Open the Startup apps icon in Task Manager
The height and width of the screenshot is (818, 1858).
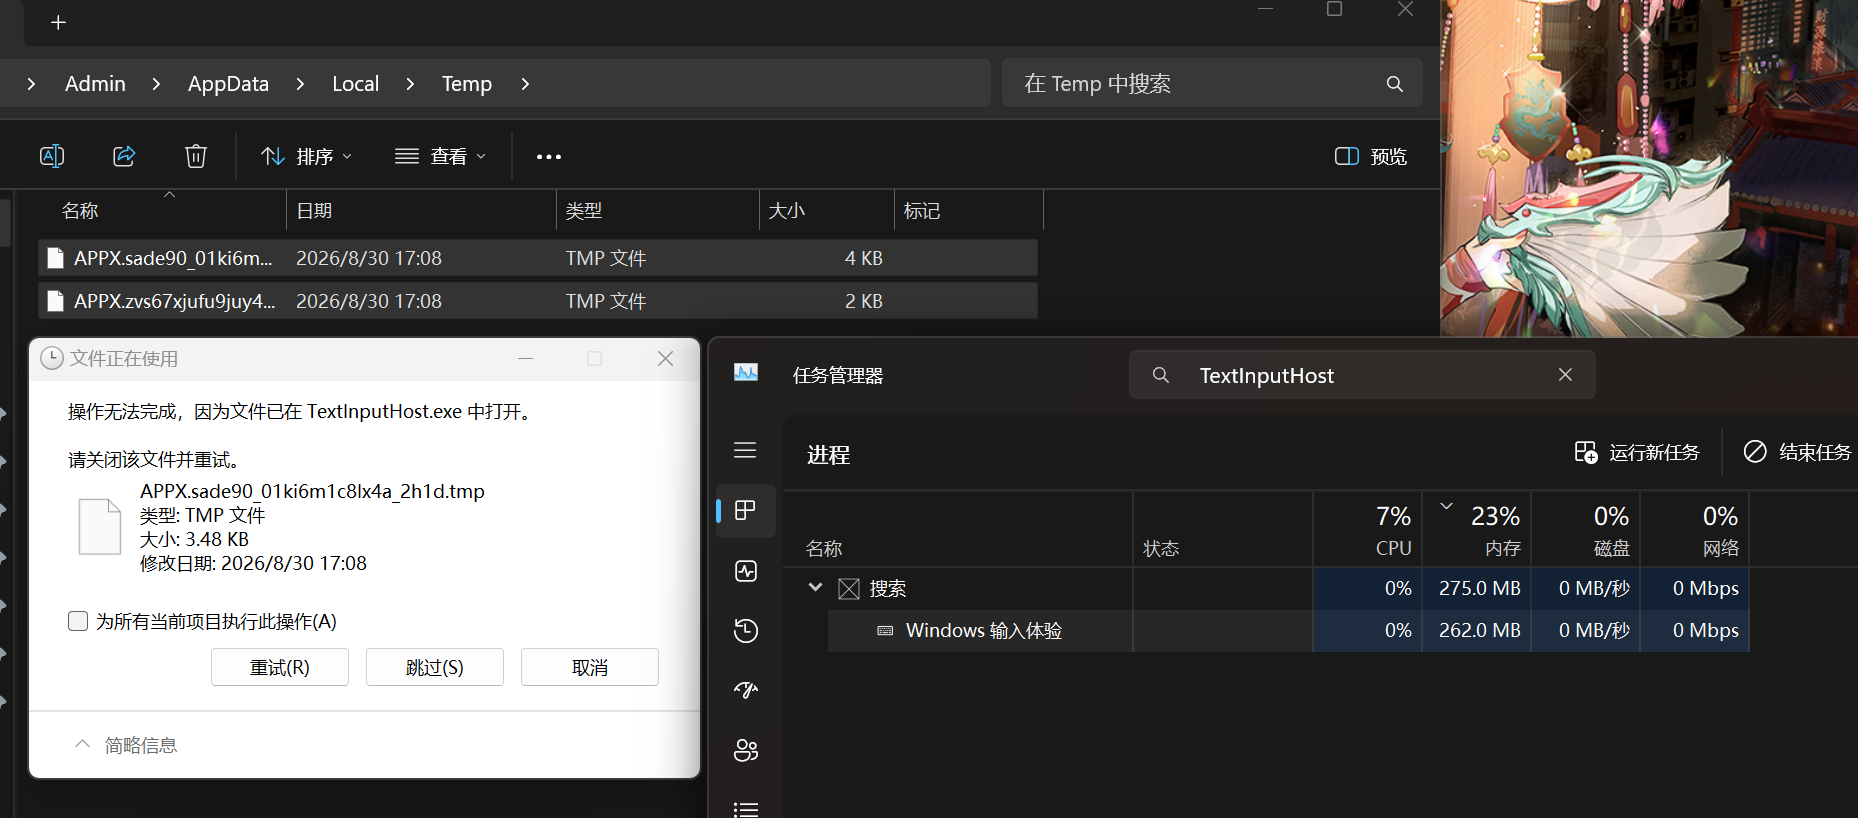pos(746,690)
